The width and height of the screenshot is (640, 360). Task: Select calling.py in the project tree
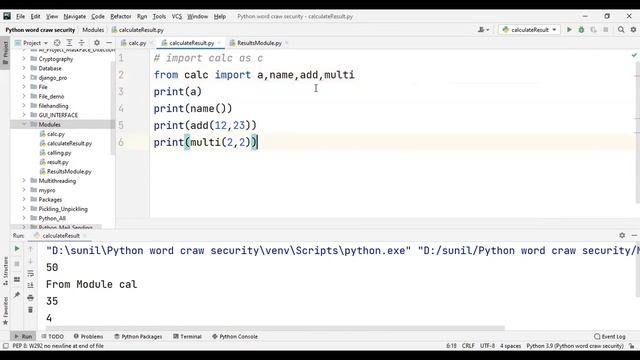tap(59, 153)
